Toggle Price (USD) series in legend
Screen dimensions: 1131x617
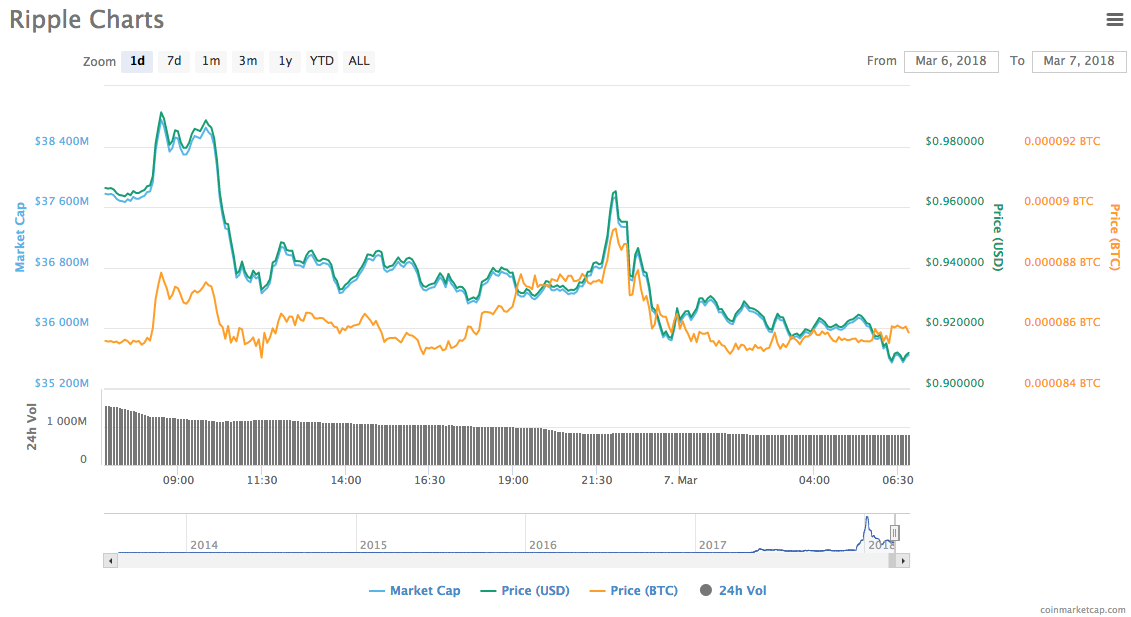[x=525, y=590]
